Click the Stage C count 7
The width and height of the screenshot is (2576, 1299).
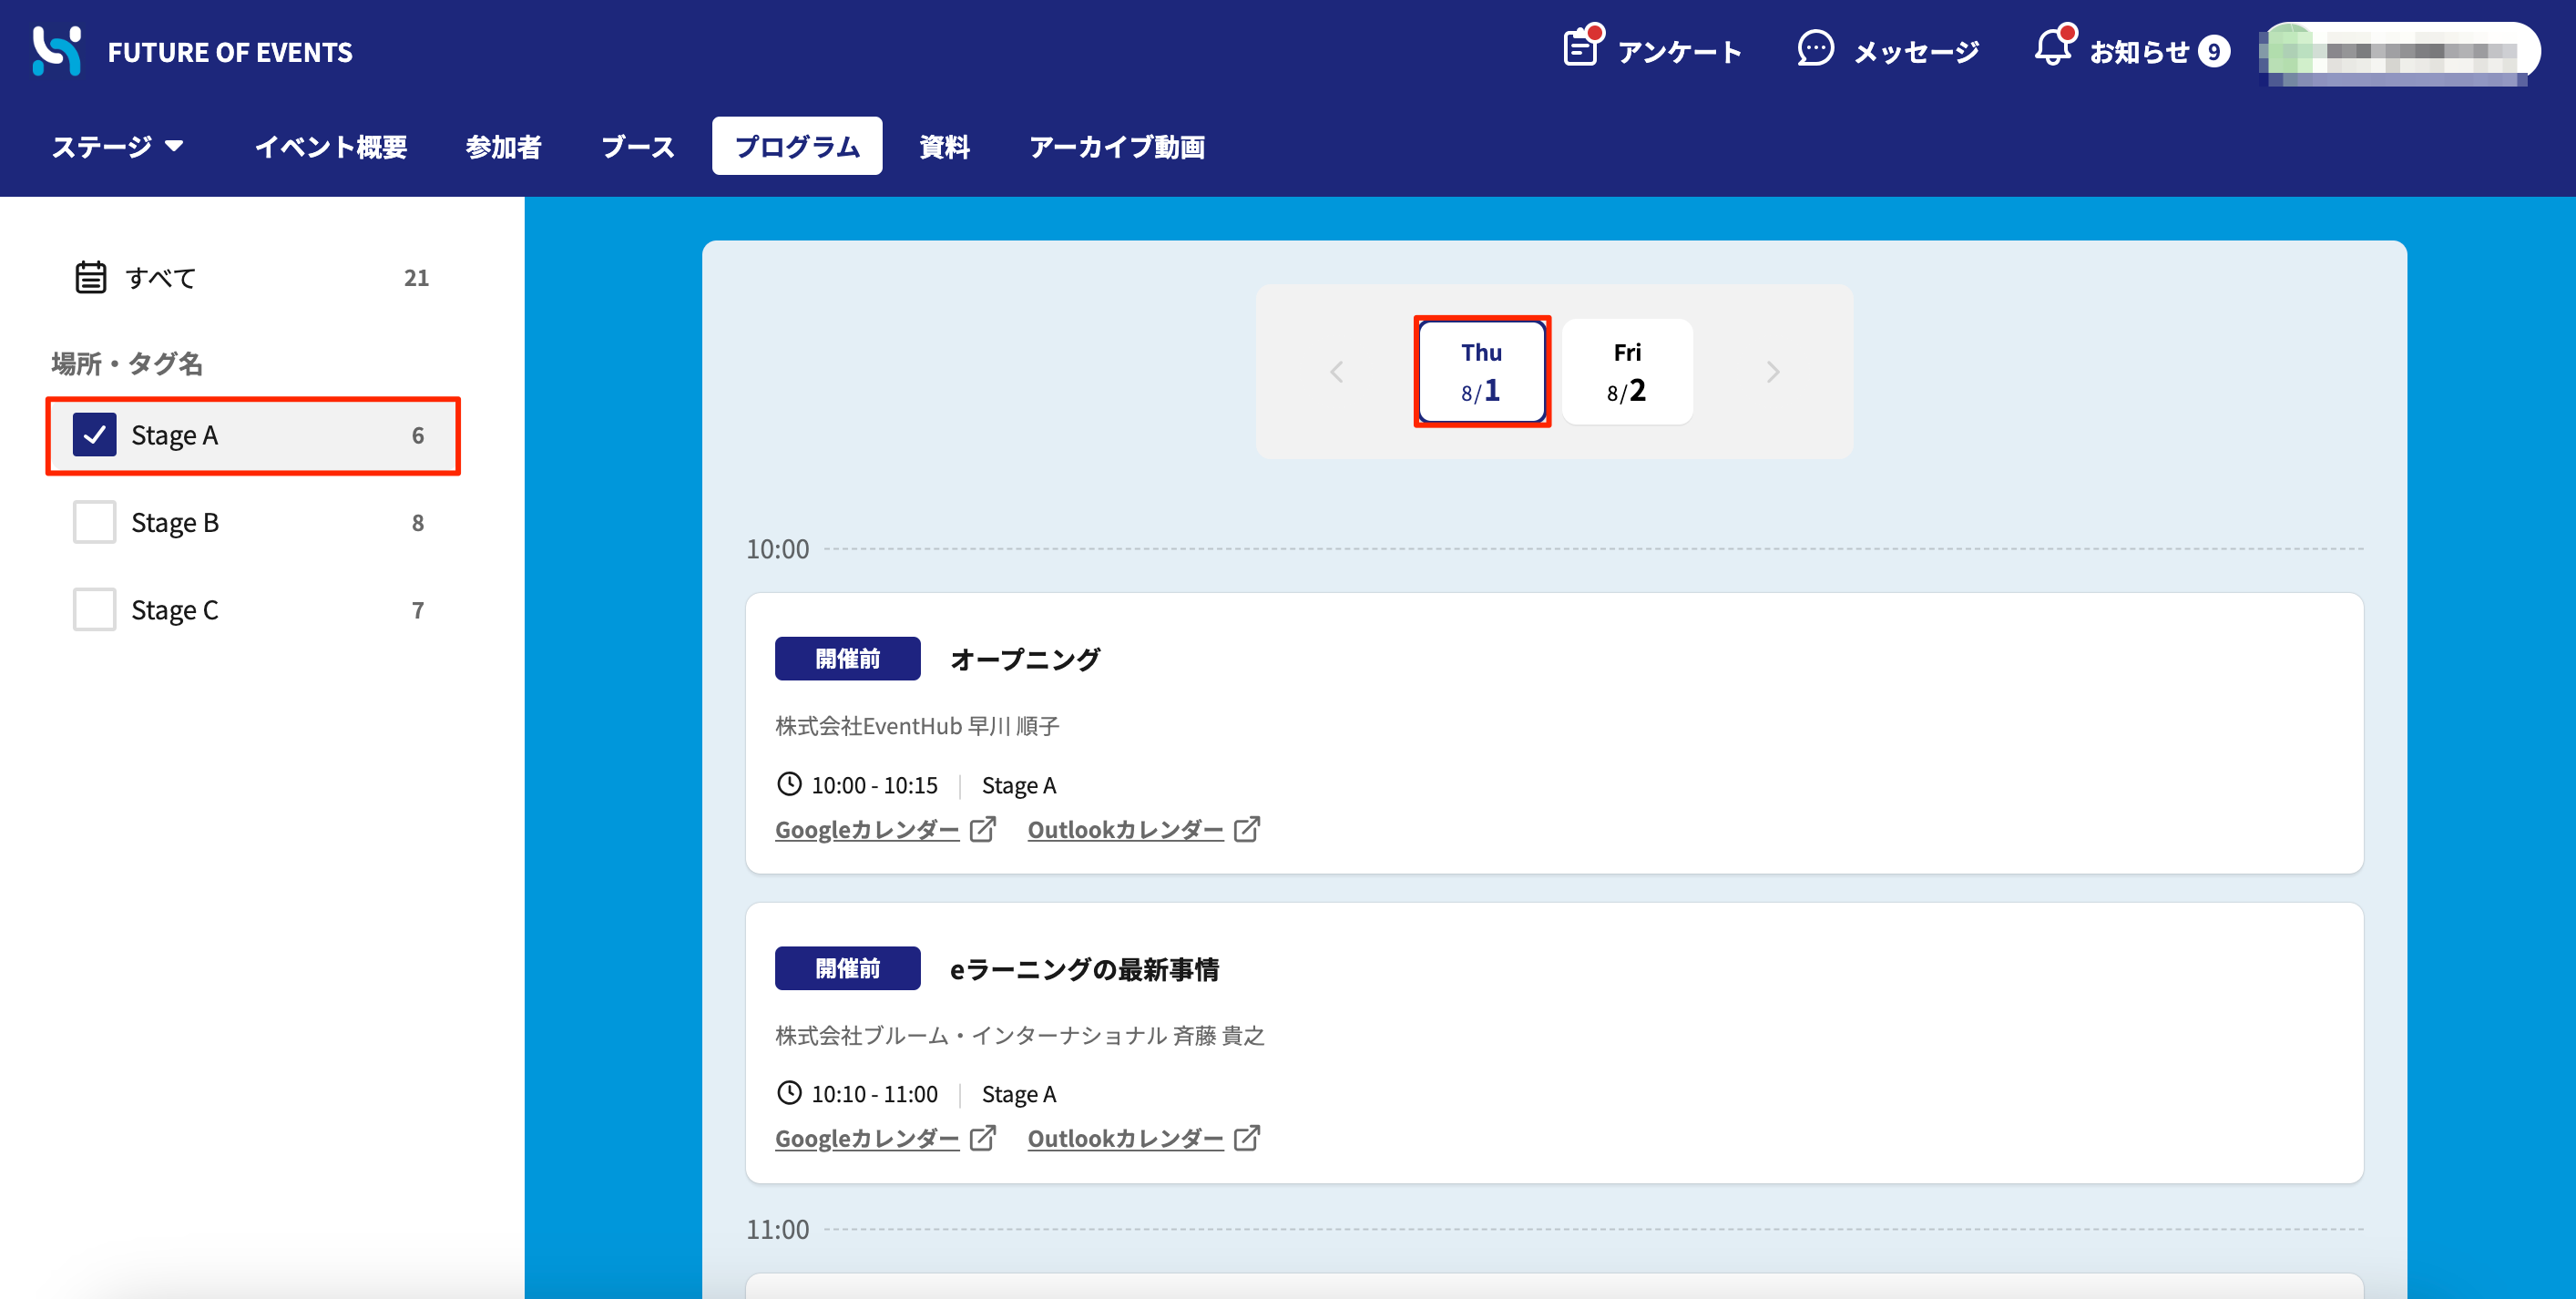tap(418, 610)
